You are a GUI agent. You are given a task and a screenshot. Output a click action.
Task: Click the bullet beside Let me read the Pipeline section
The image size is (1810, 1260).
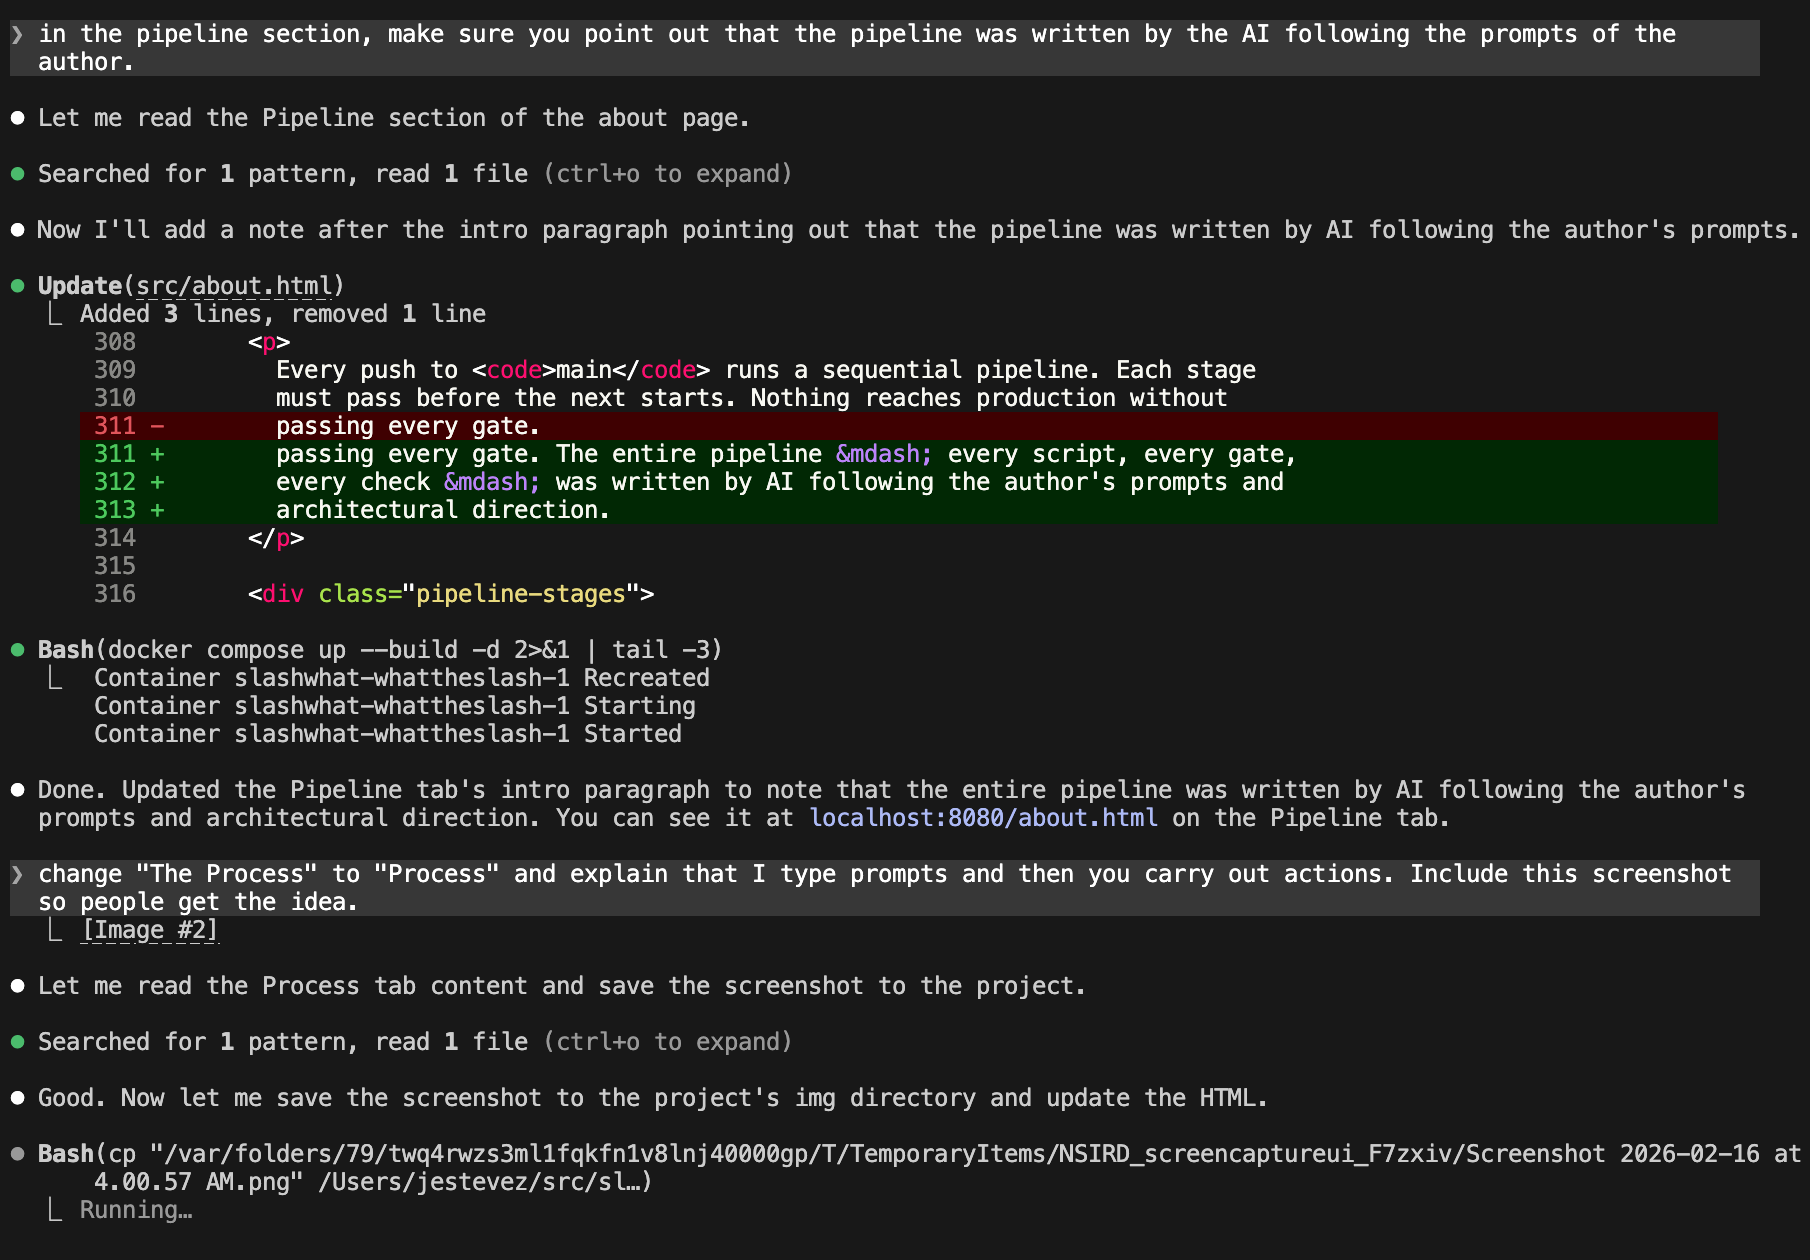tap(18, 117)
